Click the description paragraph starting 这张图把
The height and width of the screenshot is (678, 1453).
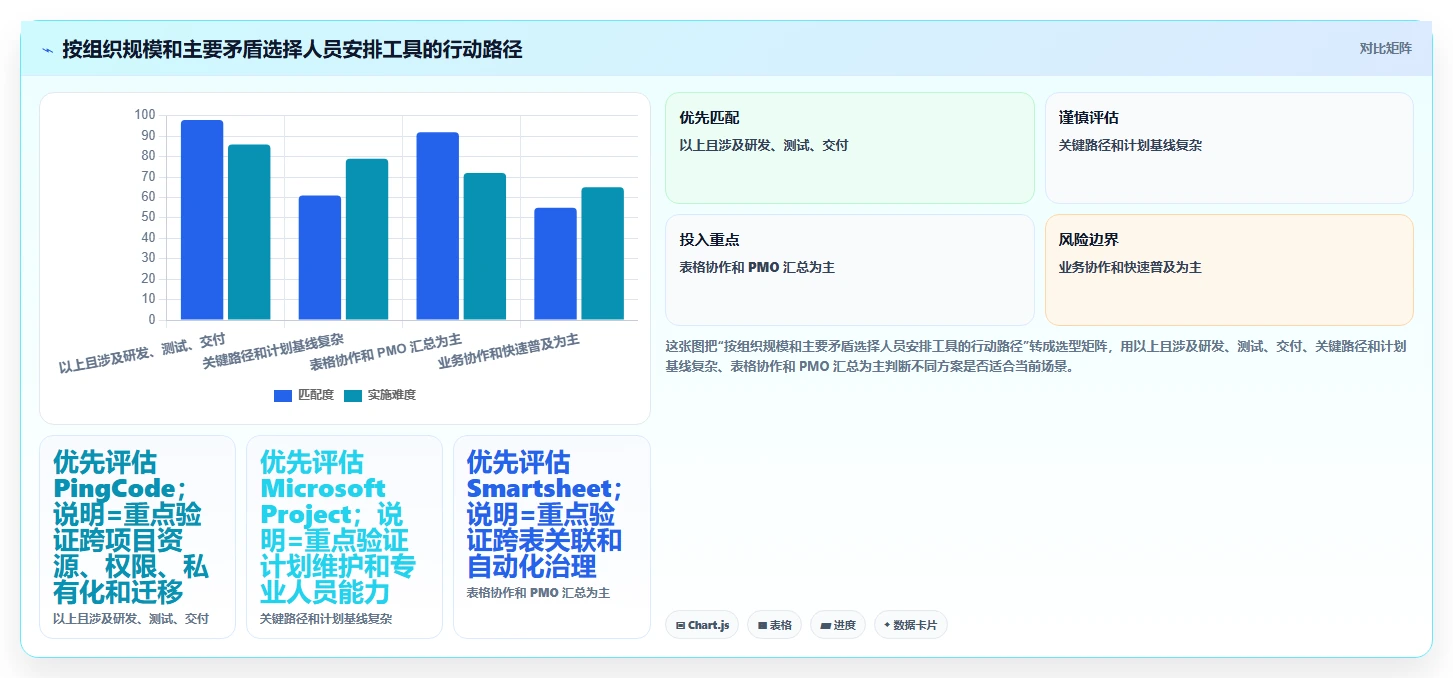[1037, 356]
